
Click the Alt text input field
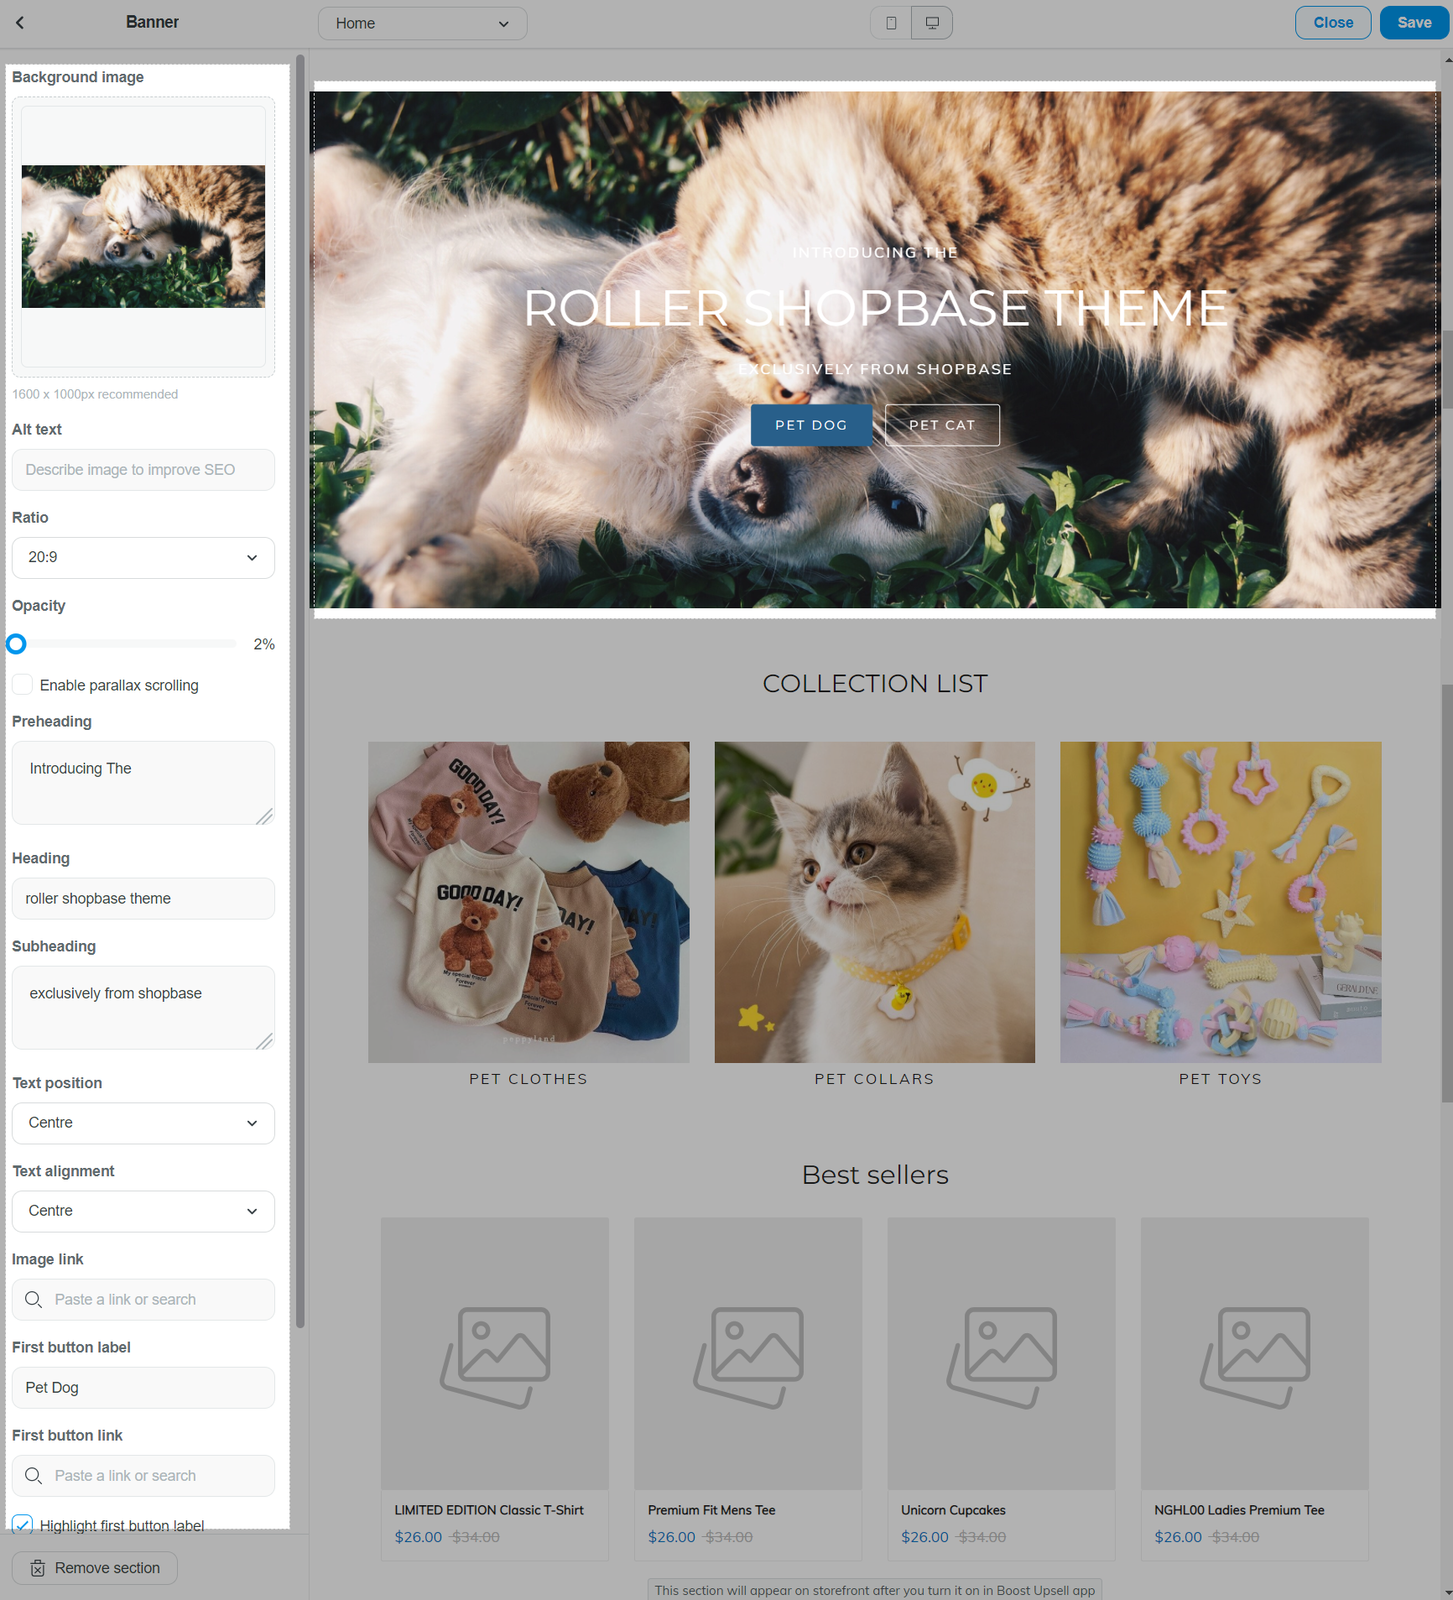coord(143,470)
